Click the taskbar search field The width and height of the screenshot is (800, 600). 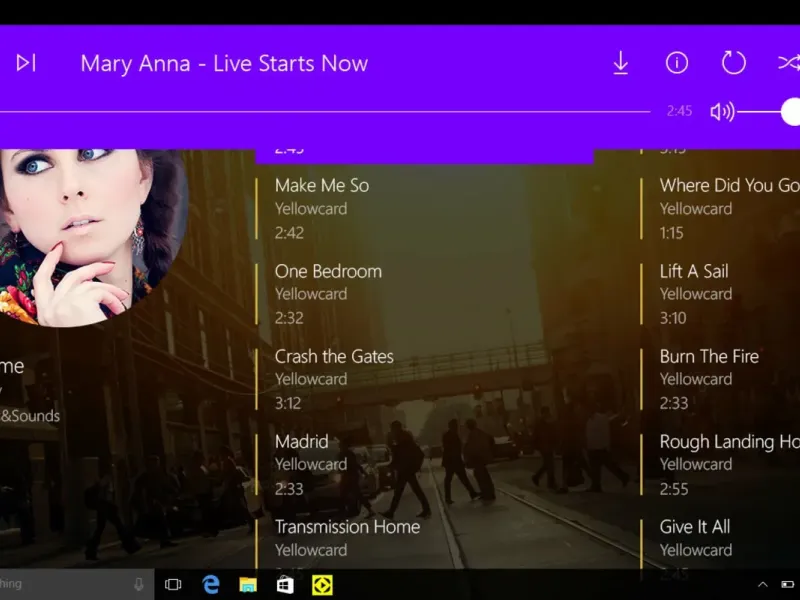pyautogui.click(x=77, y=584)
